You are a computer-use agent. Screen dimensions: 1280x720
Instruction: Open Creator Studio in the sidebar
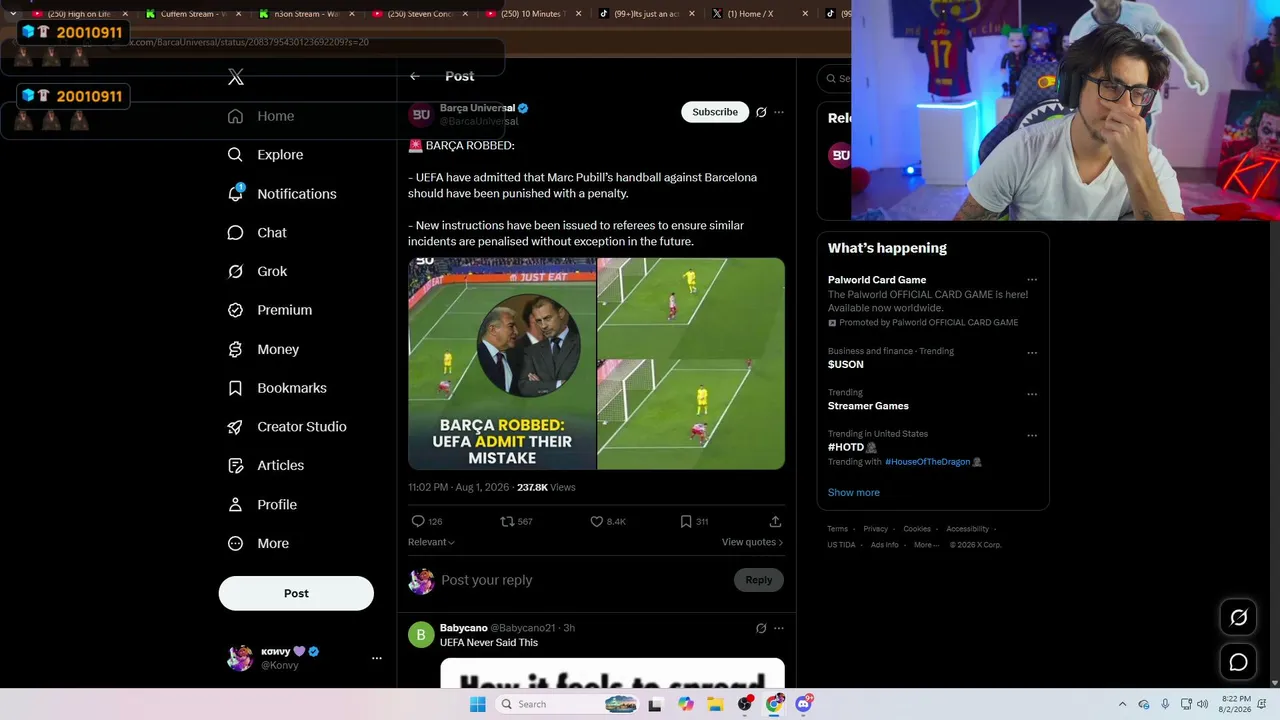(287, 427)
